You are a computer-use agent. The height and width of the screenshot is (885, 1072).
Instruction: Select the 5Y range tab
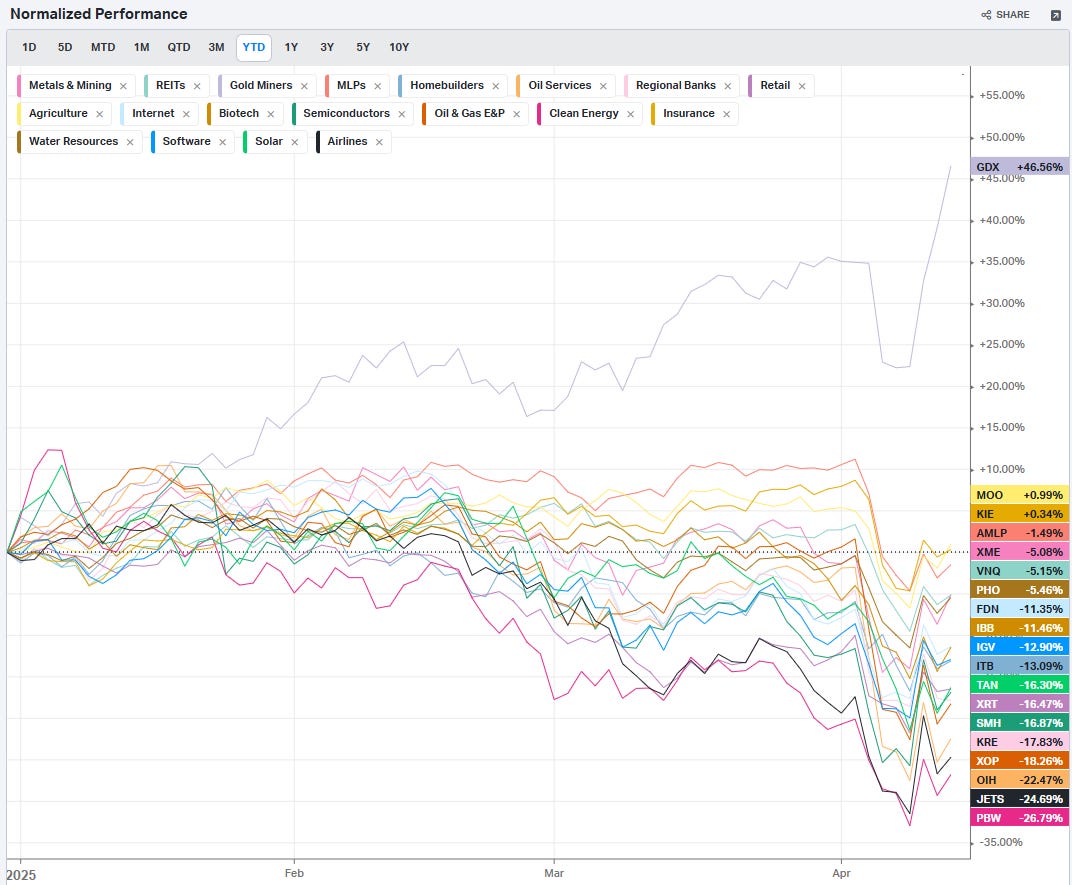(x=363, y=47)
